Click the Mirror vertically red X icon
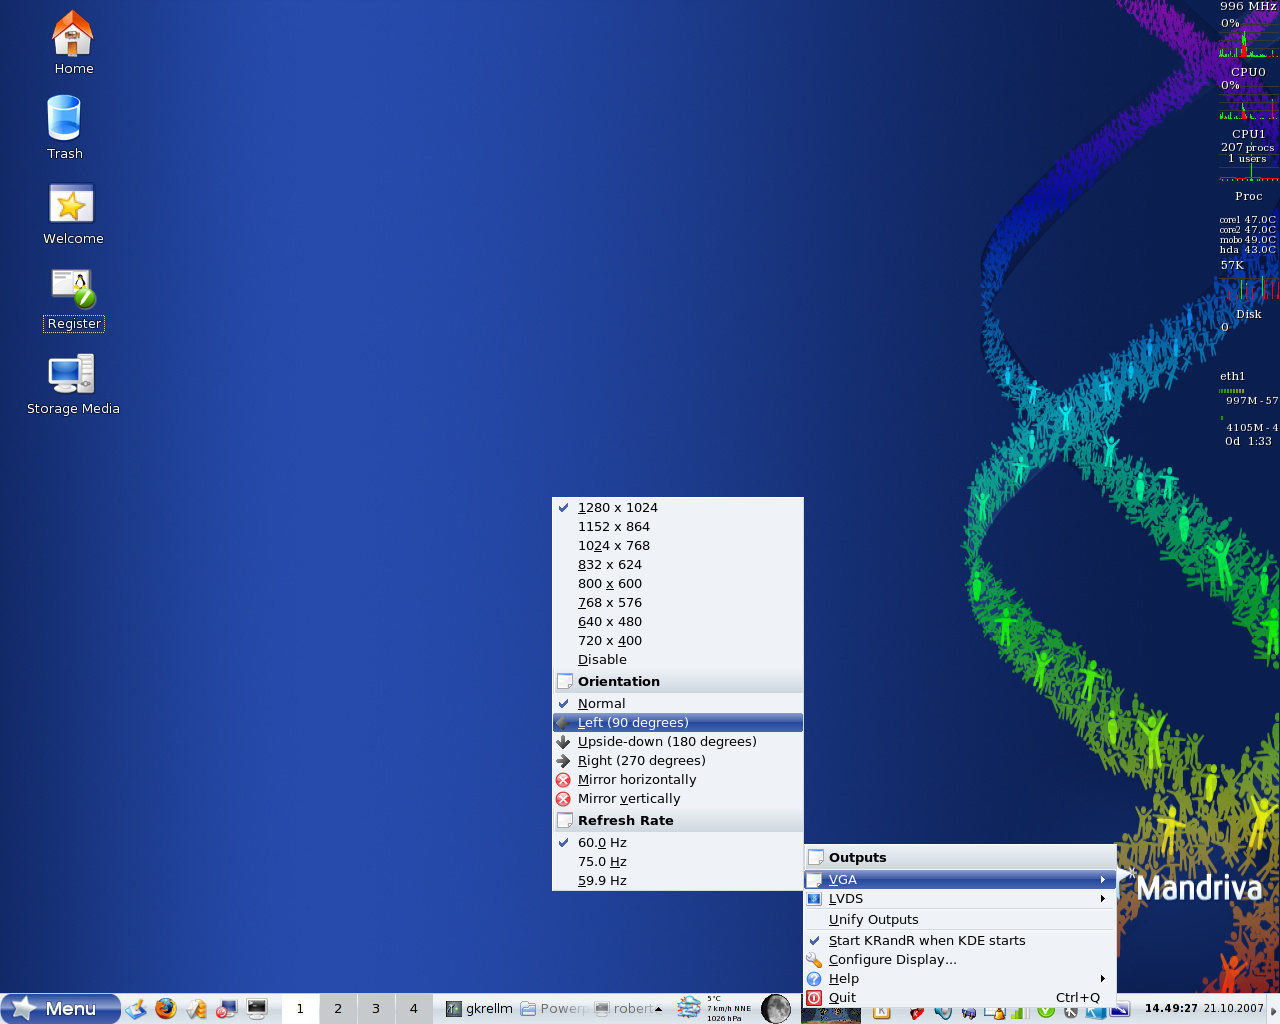1280x1024 pixels. click(563, 799)
